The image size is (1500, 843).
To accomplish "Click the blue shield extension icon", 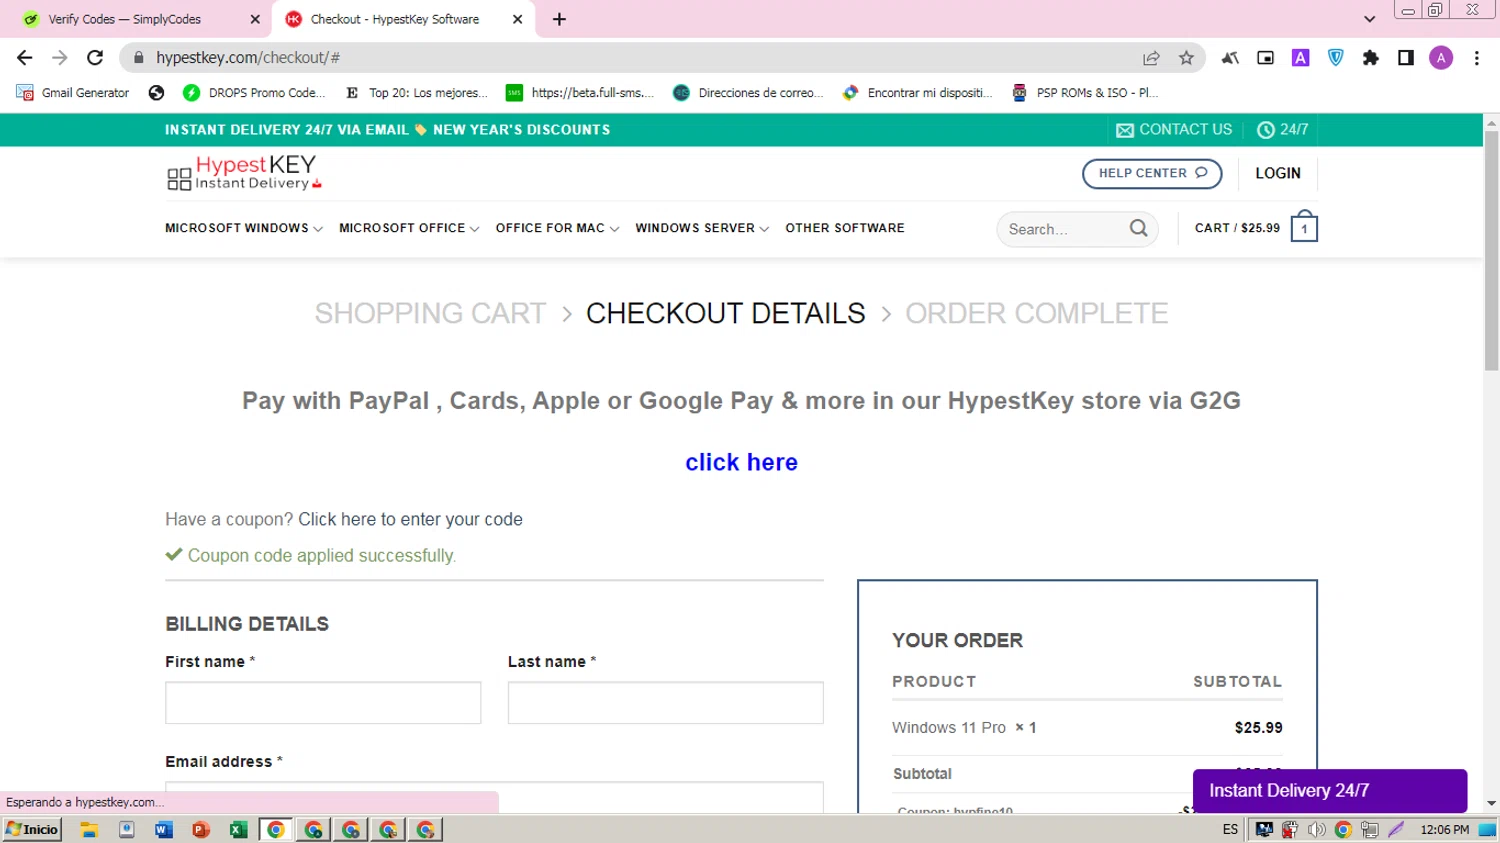I will tap(1336, 58).
